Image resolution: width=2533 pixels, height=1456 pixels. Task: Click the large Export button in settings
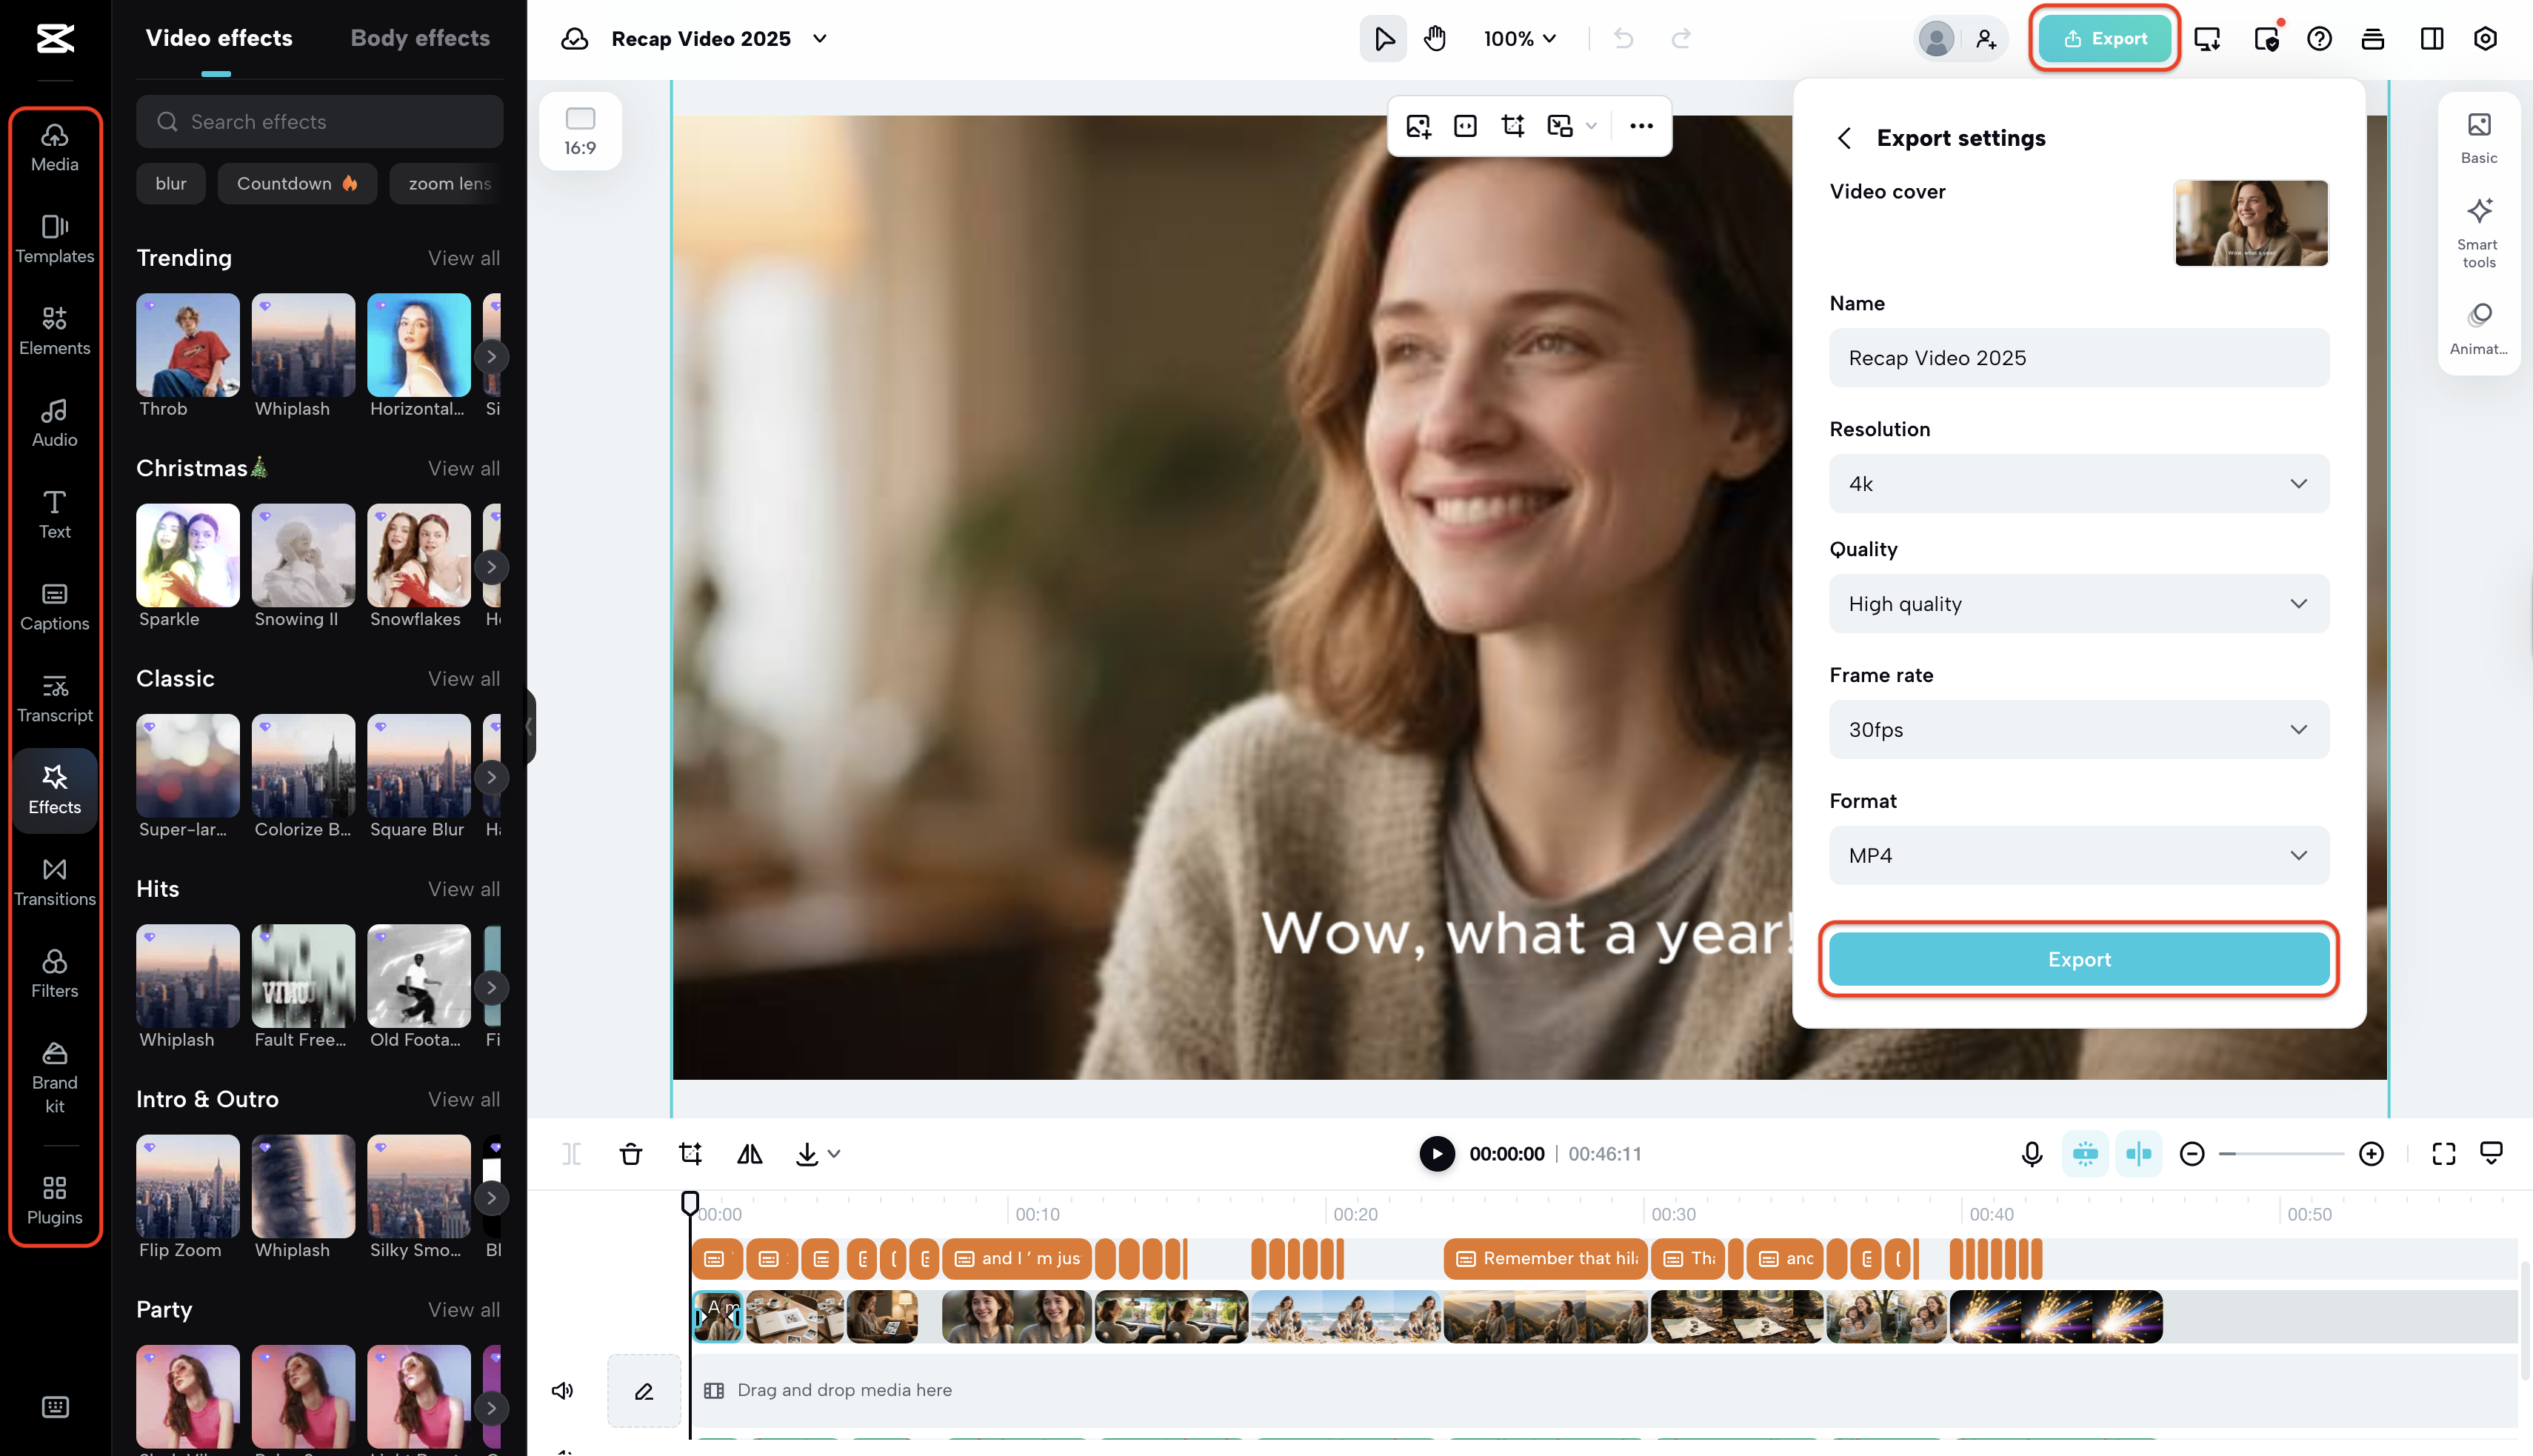point(2078,959)
